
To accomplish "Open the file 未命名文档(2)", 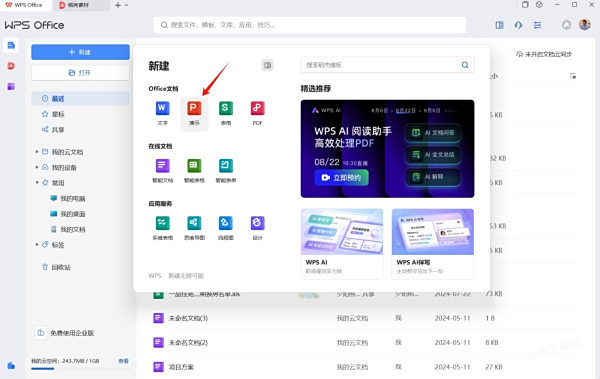I will click(x=188, y=342).
